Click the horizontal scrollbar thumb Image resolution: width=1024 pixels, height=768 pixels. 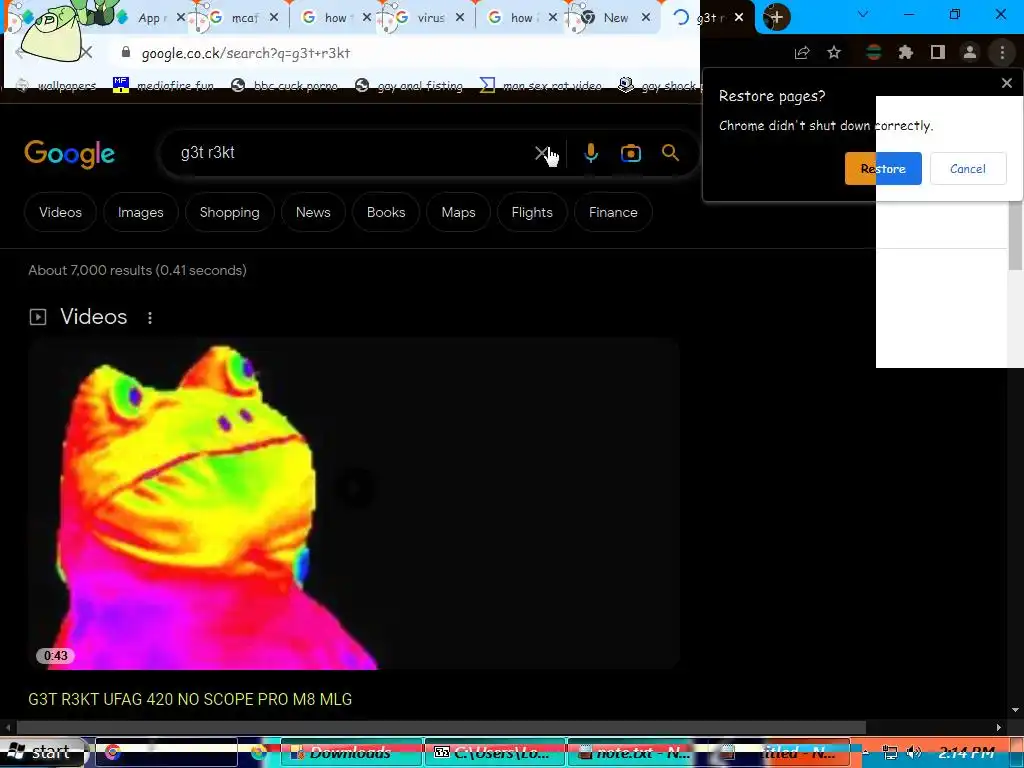coord(441,727)
